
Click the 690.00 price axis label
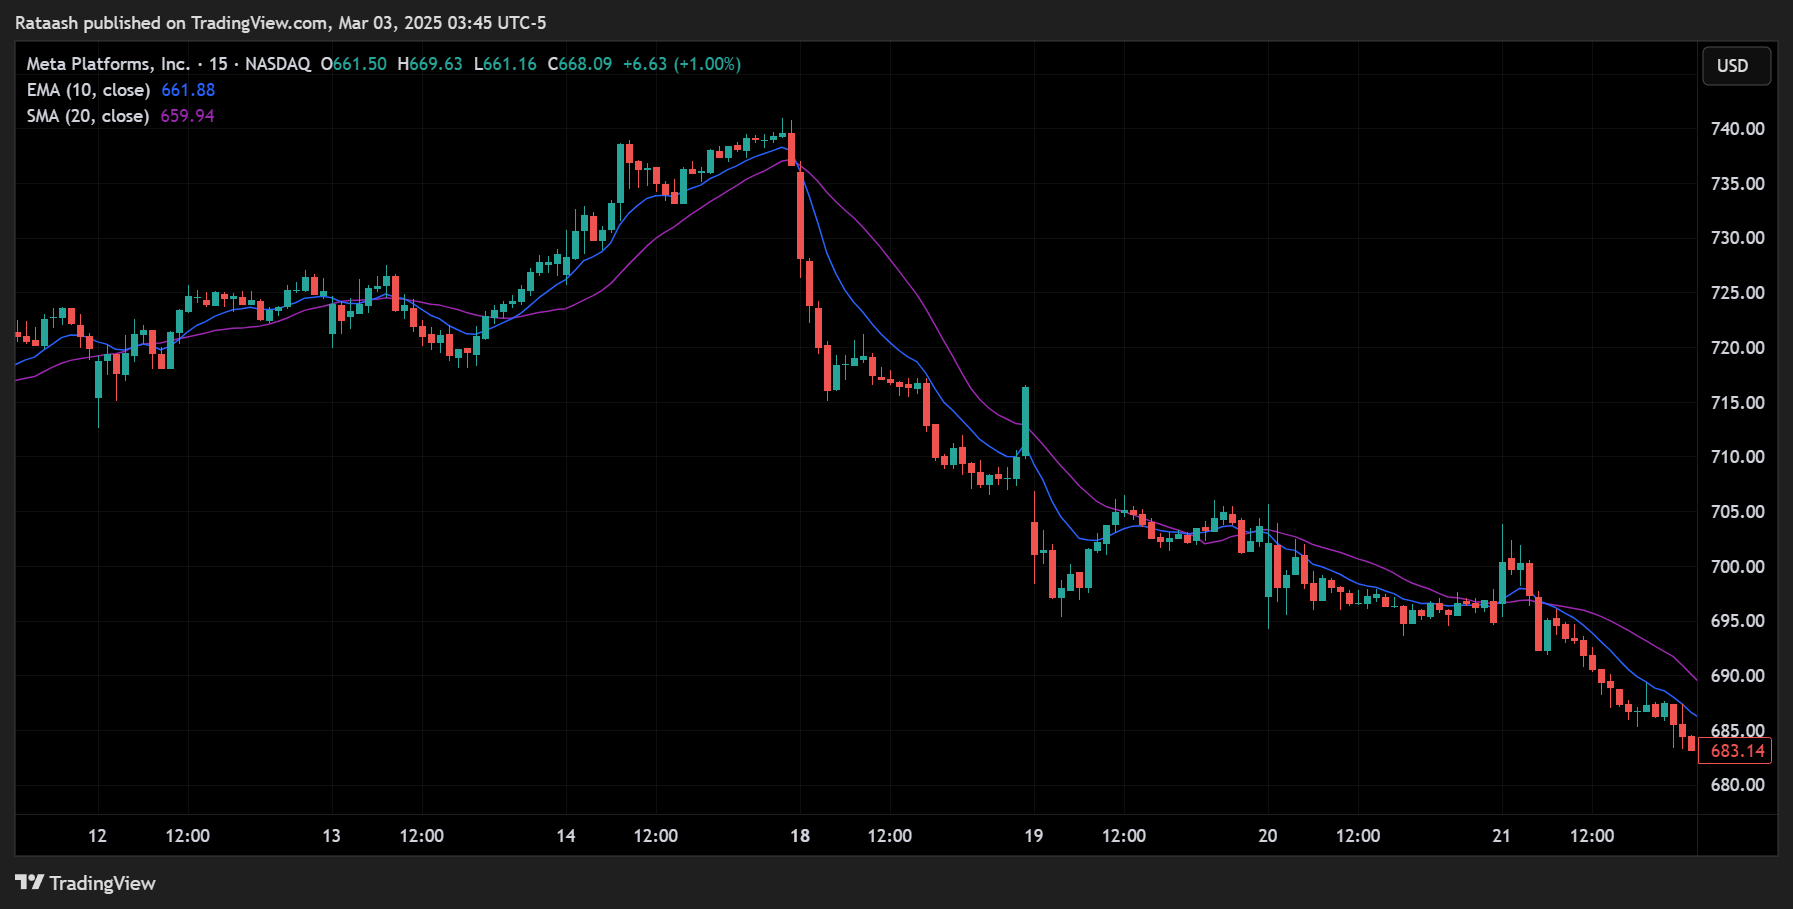(1737, 676)
